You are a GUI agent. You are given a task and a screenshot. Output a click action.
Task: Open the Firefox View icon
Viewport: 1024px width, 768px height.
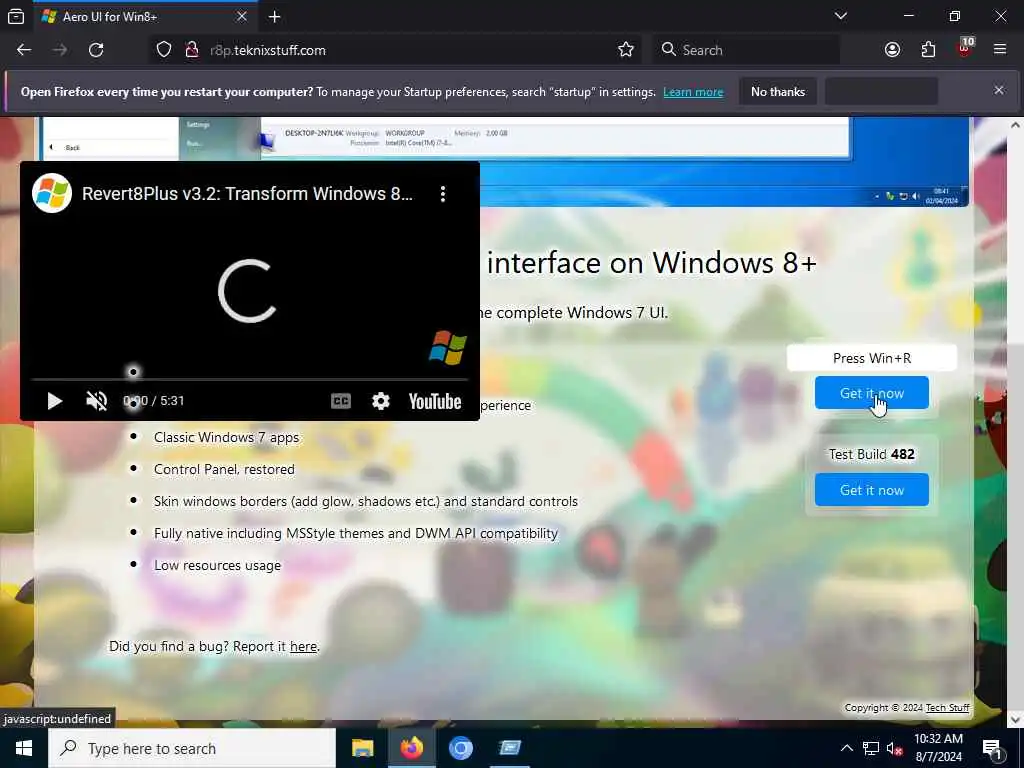click(16, 16)
